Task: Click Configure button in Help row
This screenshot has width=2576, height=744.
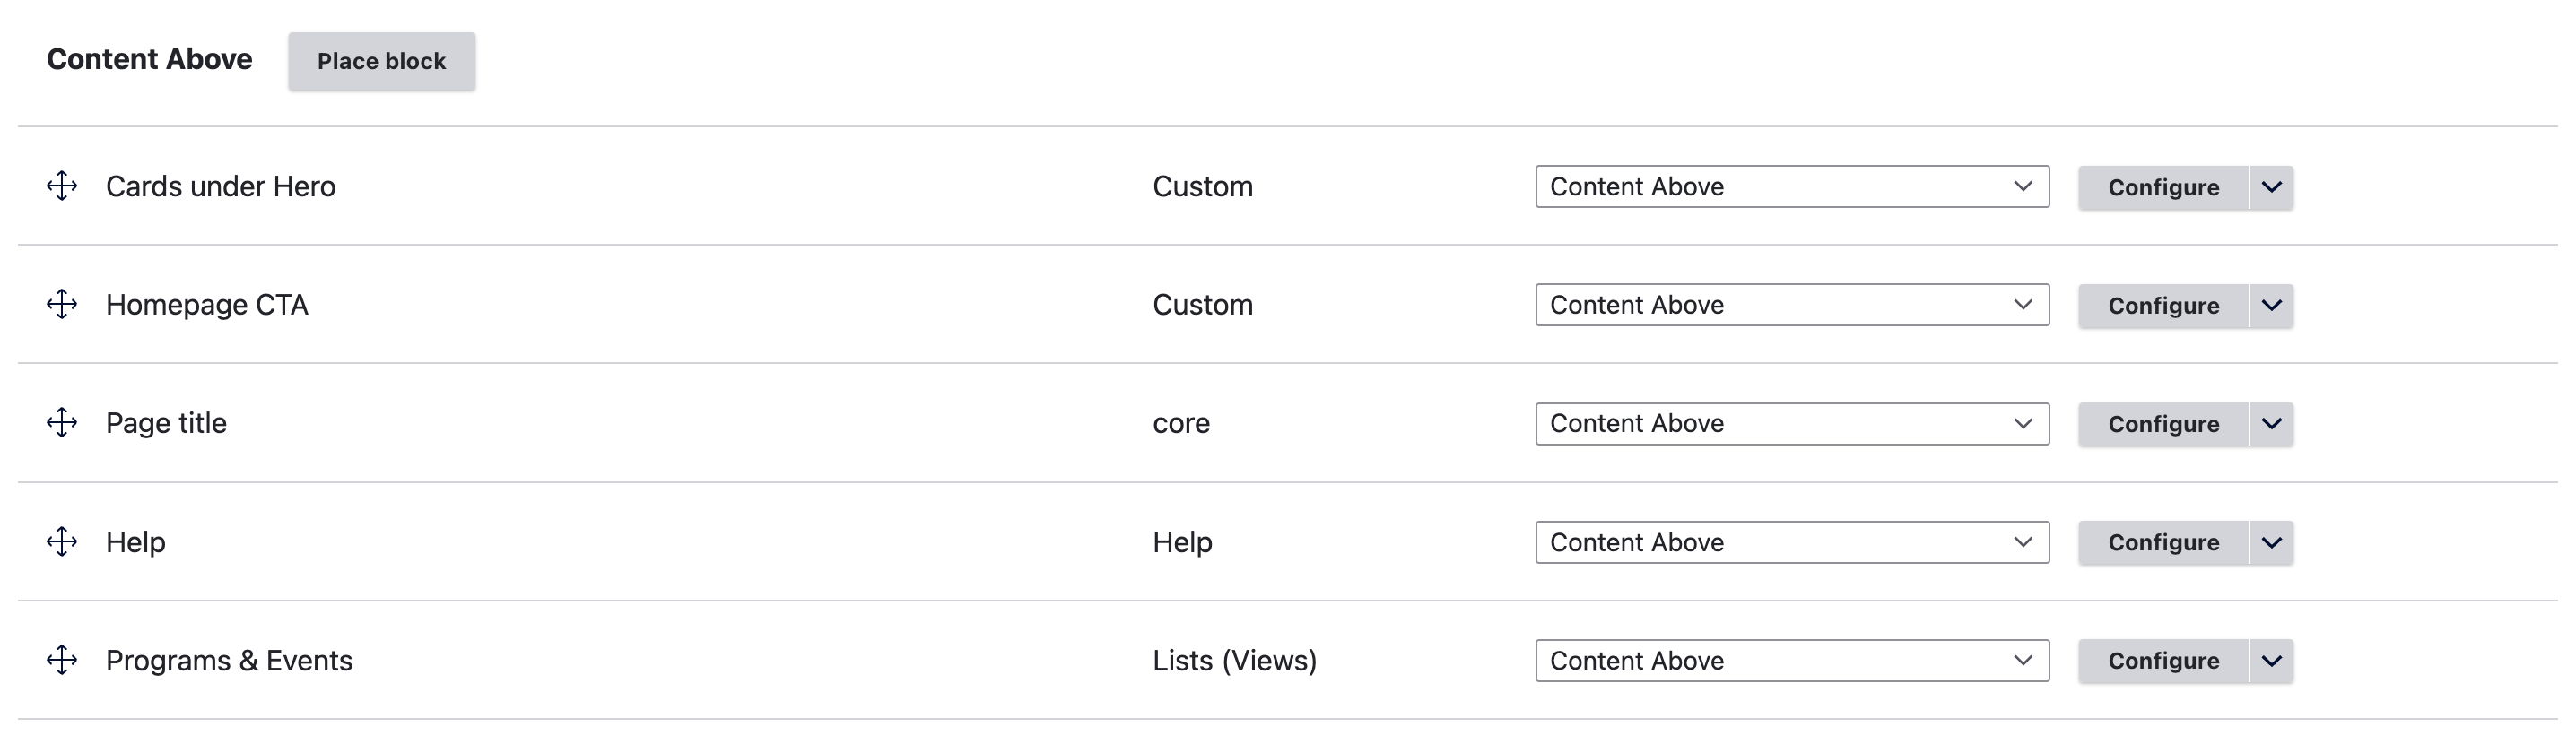Action: click(x=2162, y=543)
